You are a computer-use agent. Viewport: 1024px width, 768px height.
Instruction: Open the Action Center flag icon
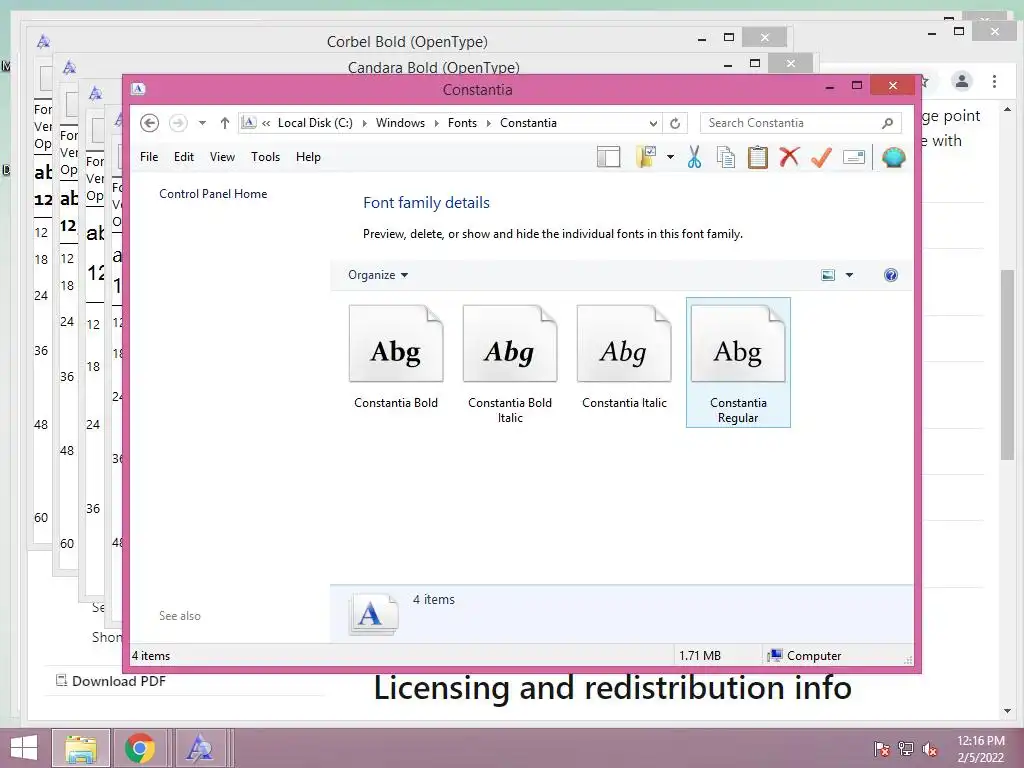click(x=881, y=749)
